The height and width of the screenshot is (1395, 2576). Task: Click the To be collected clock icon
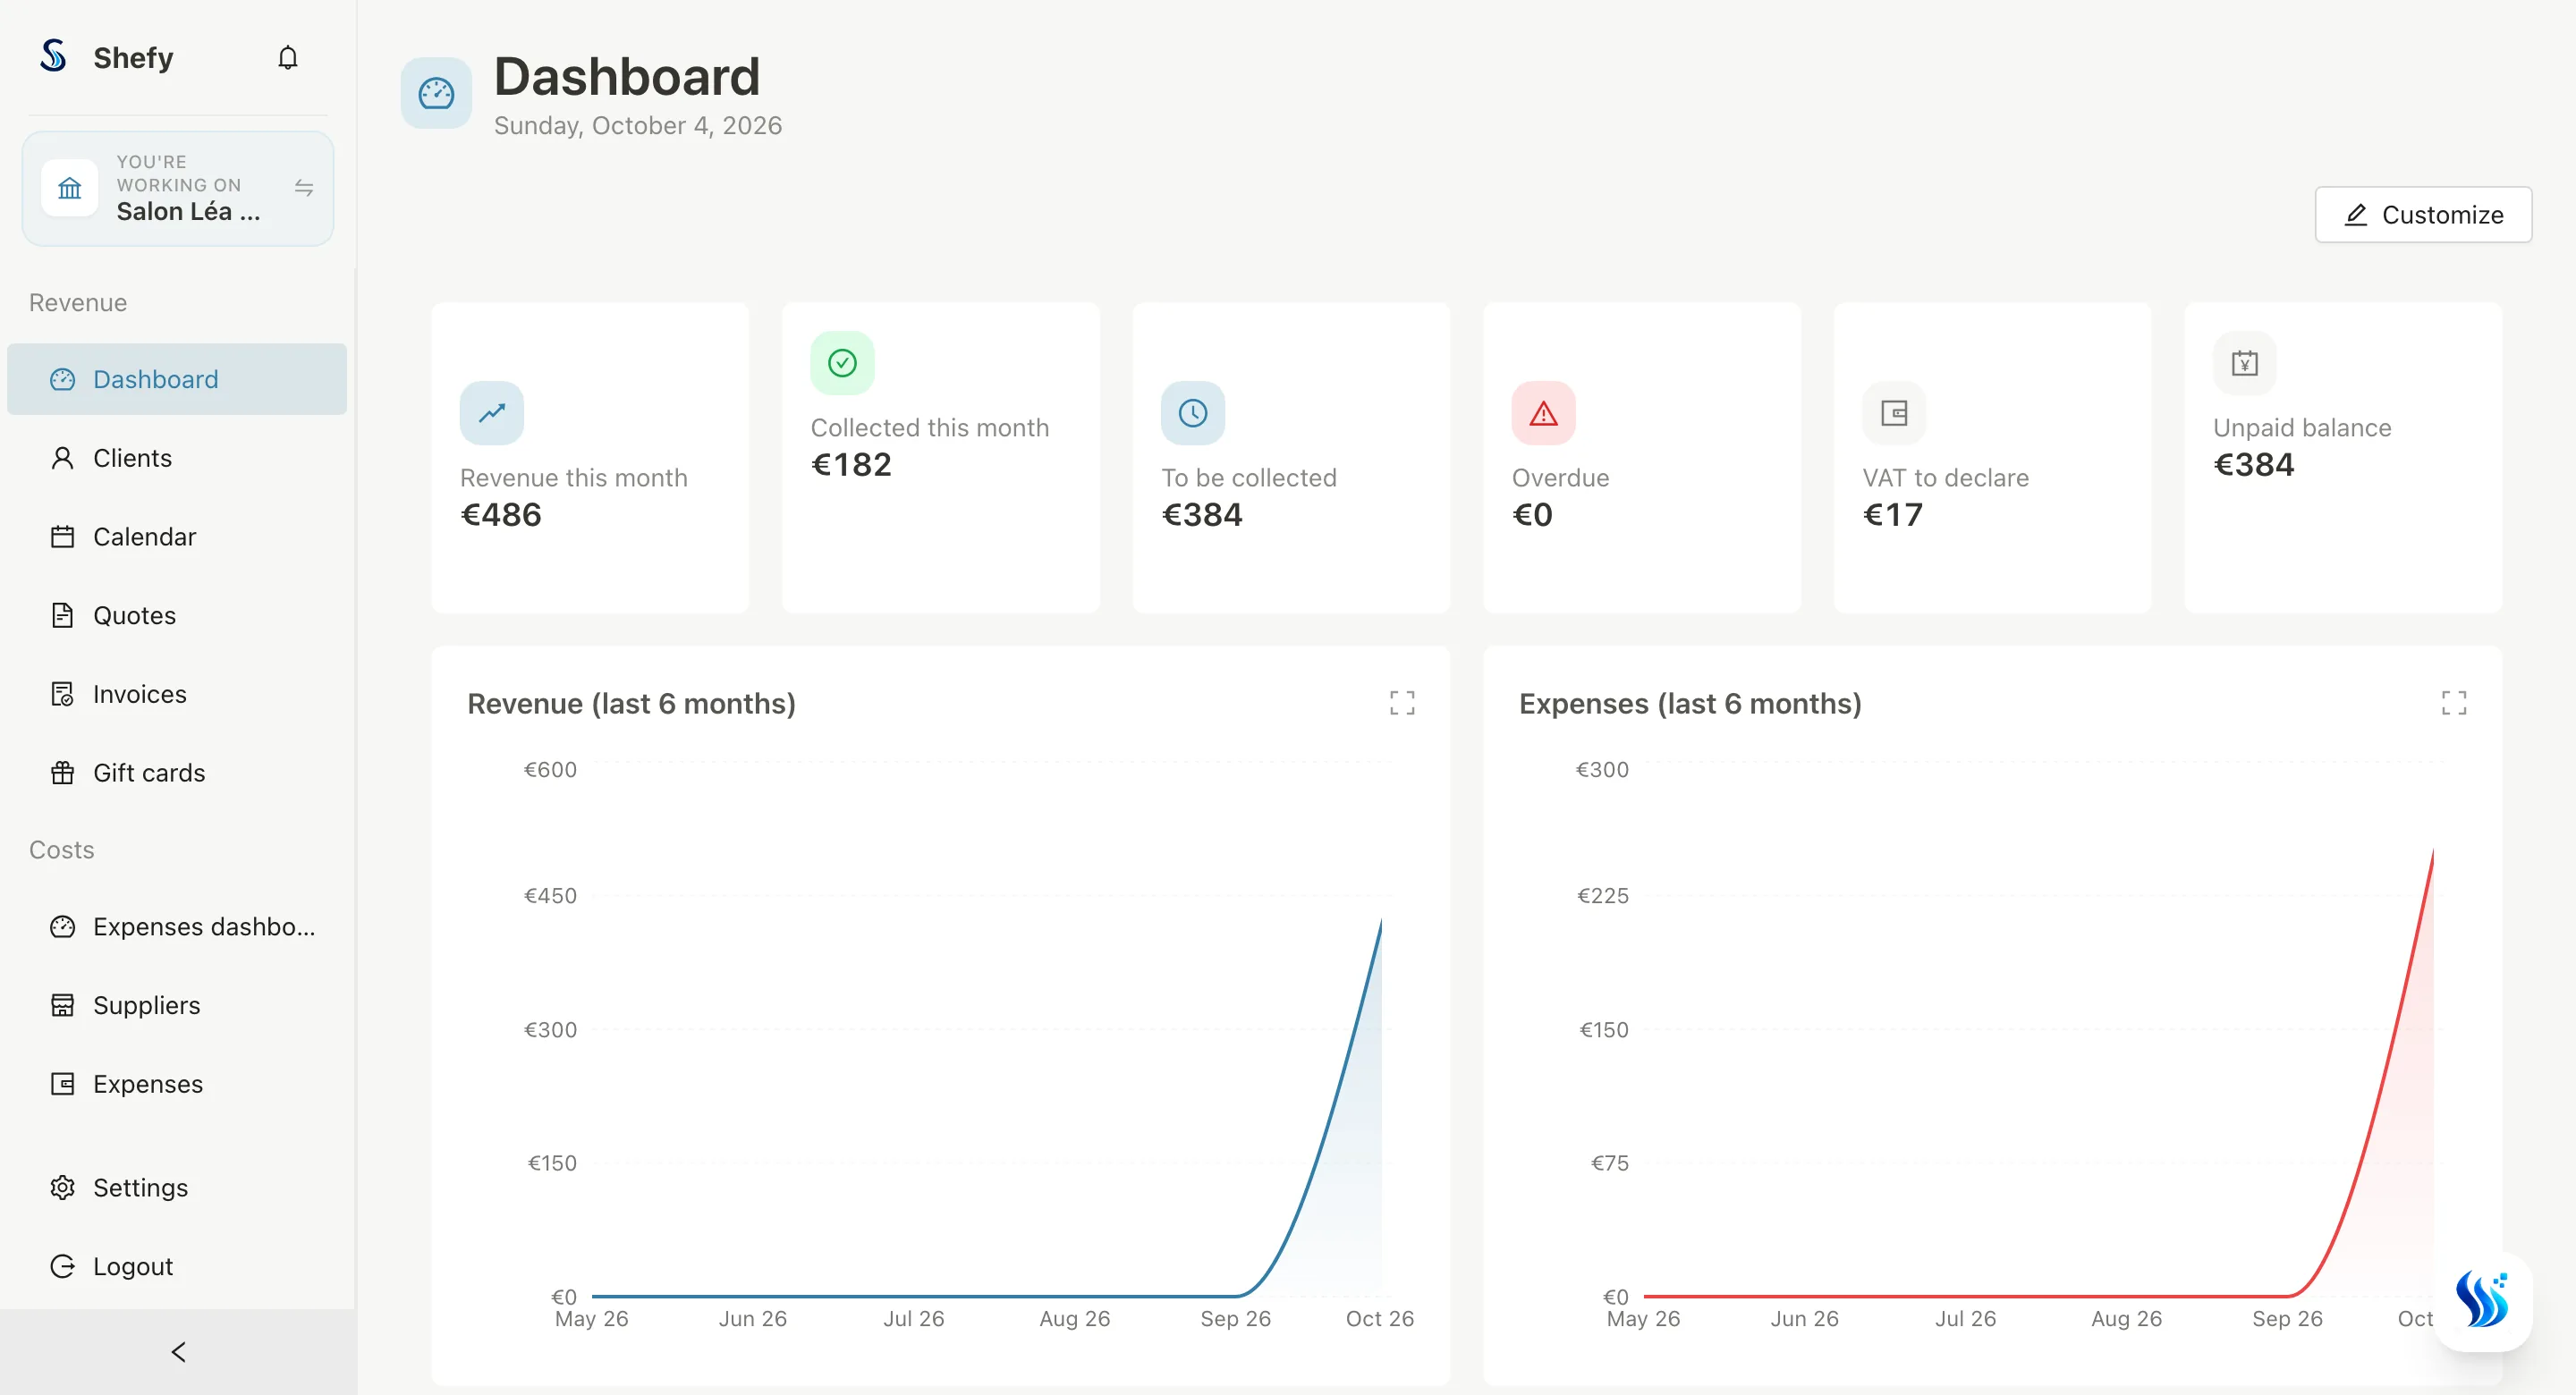click(1193, 413)
